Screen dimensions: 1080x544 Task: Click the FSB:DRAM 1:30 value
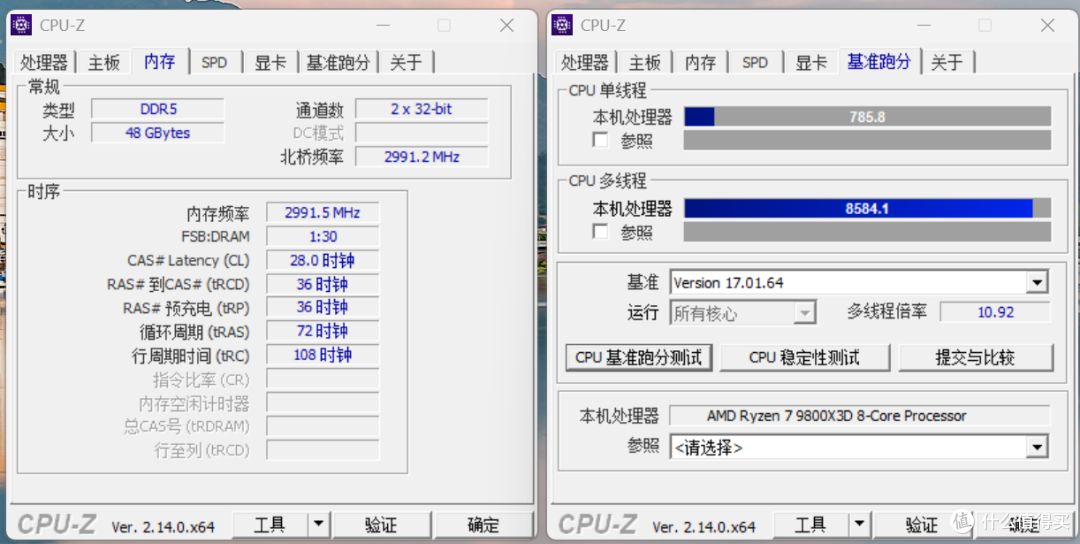click(322, 236)
